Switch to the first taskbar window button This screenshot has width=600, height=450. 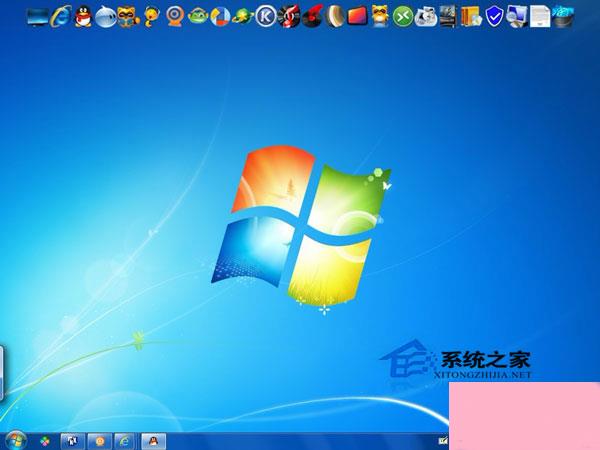pos(72,442)
